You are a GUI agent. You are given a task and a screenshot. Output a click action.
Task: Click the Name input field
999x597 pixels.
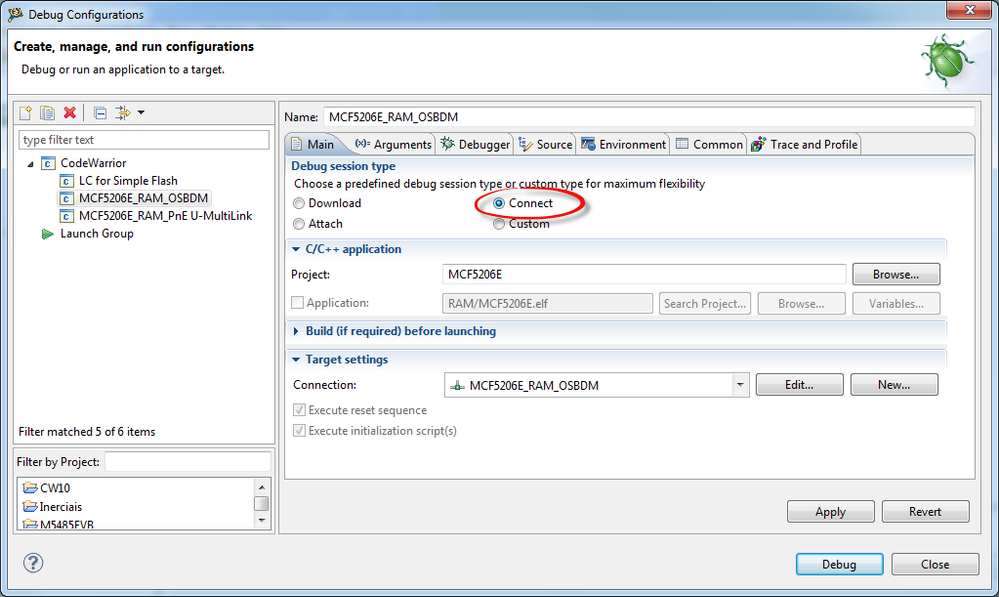[649, 117]
